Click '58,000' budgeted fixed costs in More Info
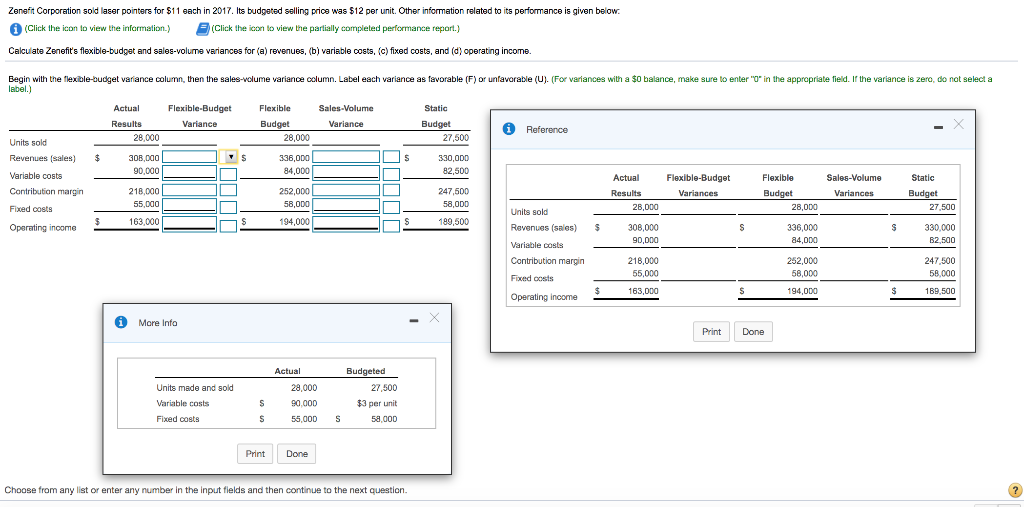The height and width of the screenshot is (507, 1024). (383, 419)
